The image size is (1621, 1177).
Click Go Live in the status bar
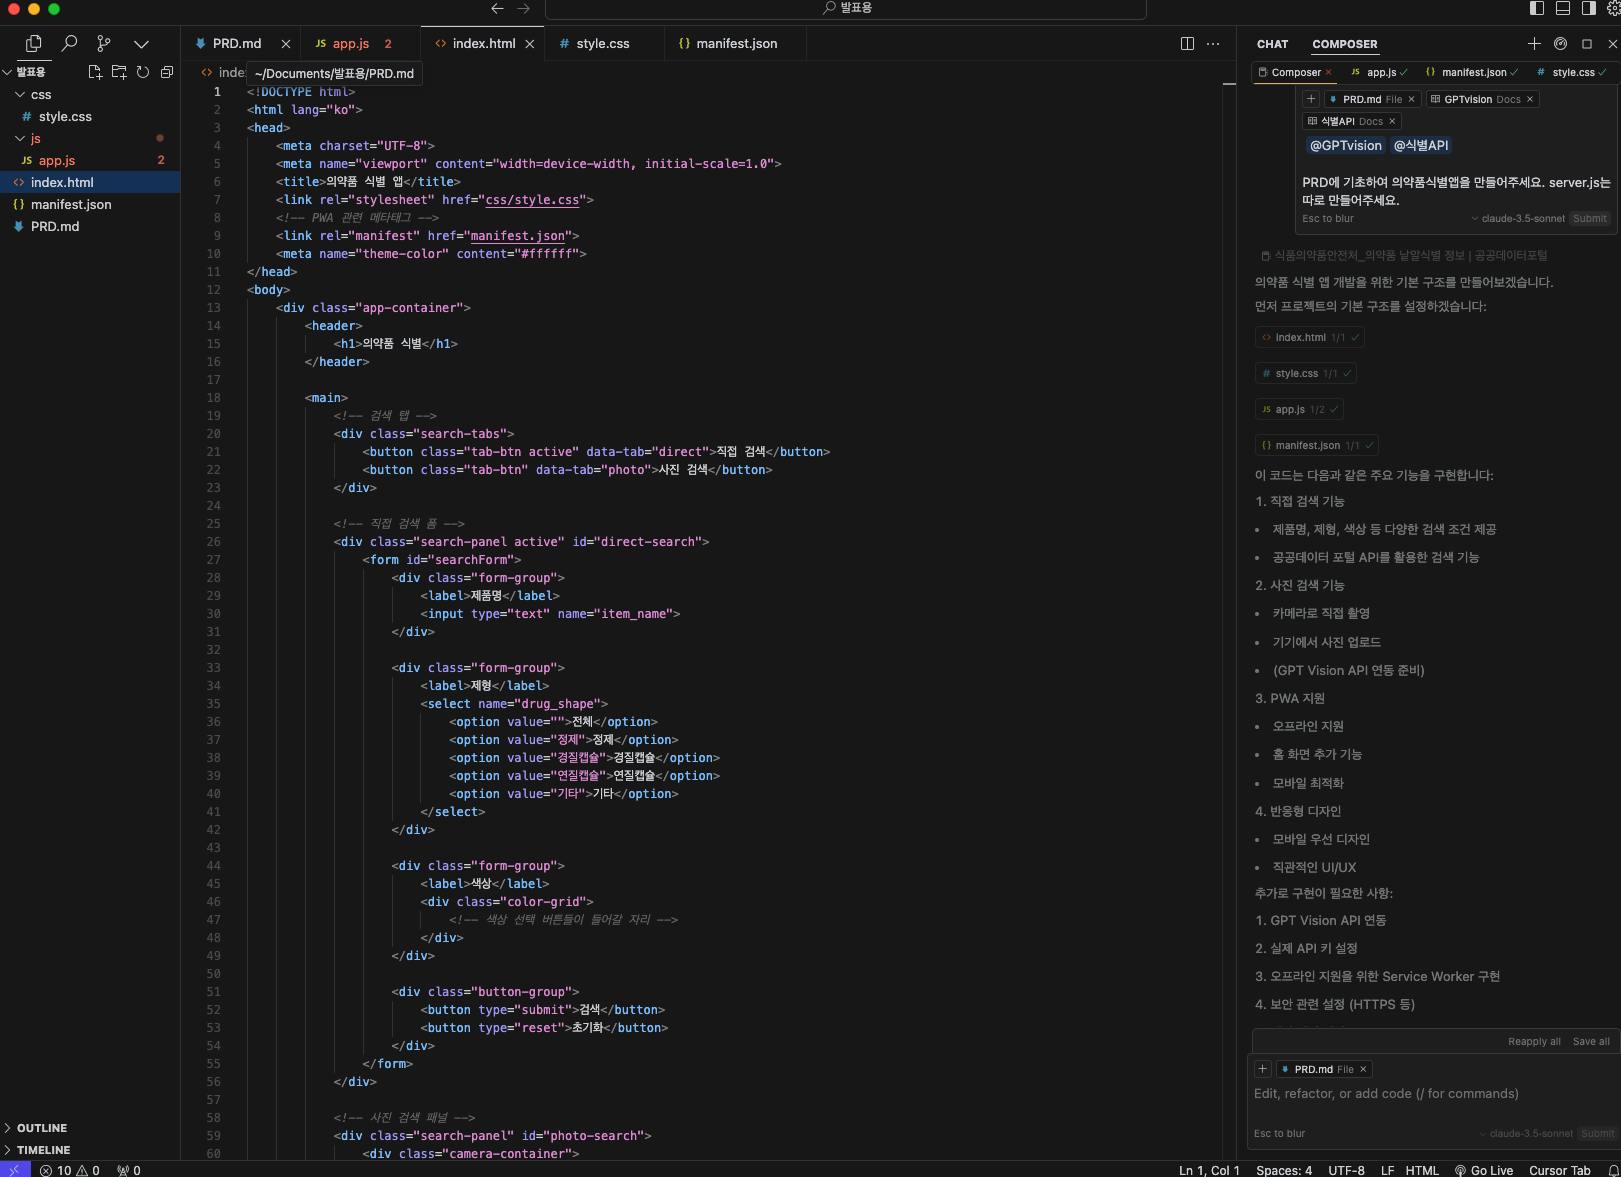click(x=1484, y=1170)
